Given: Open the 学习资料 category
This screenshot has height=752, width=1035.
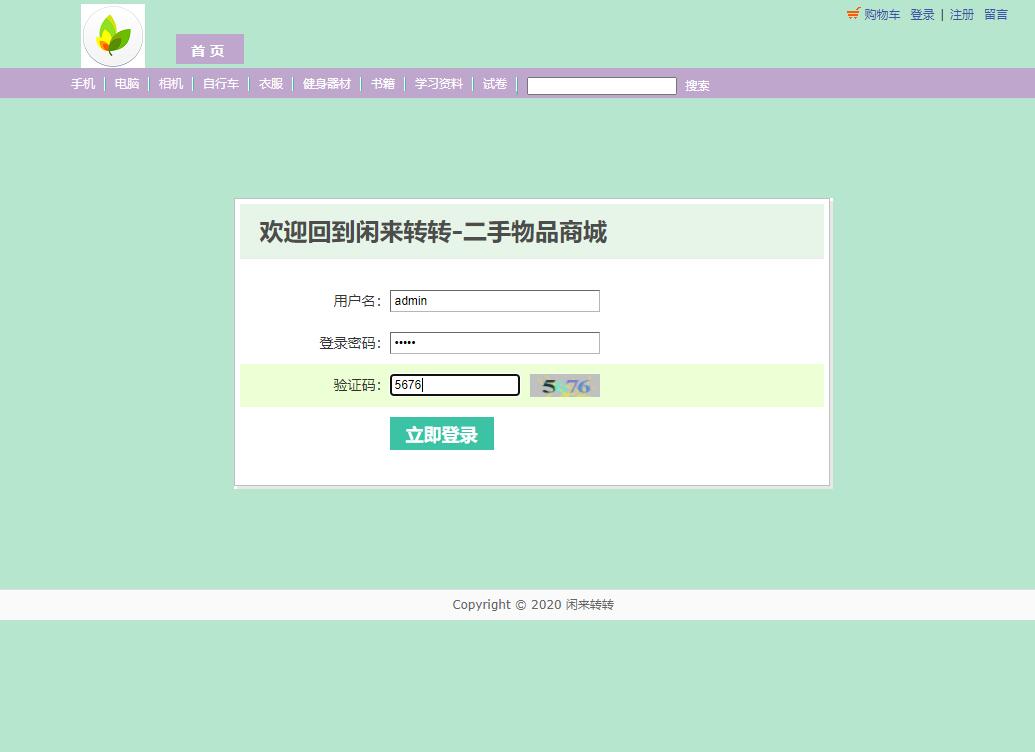Looking at the screenshot, I should (438, 84).
